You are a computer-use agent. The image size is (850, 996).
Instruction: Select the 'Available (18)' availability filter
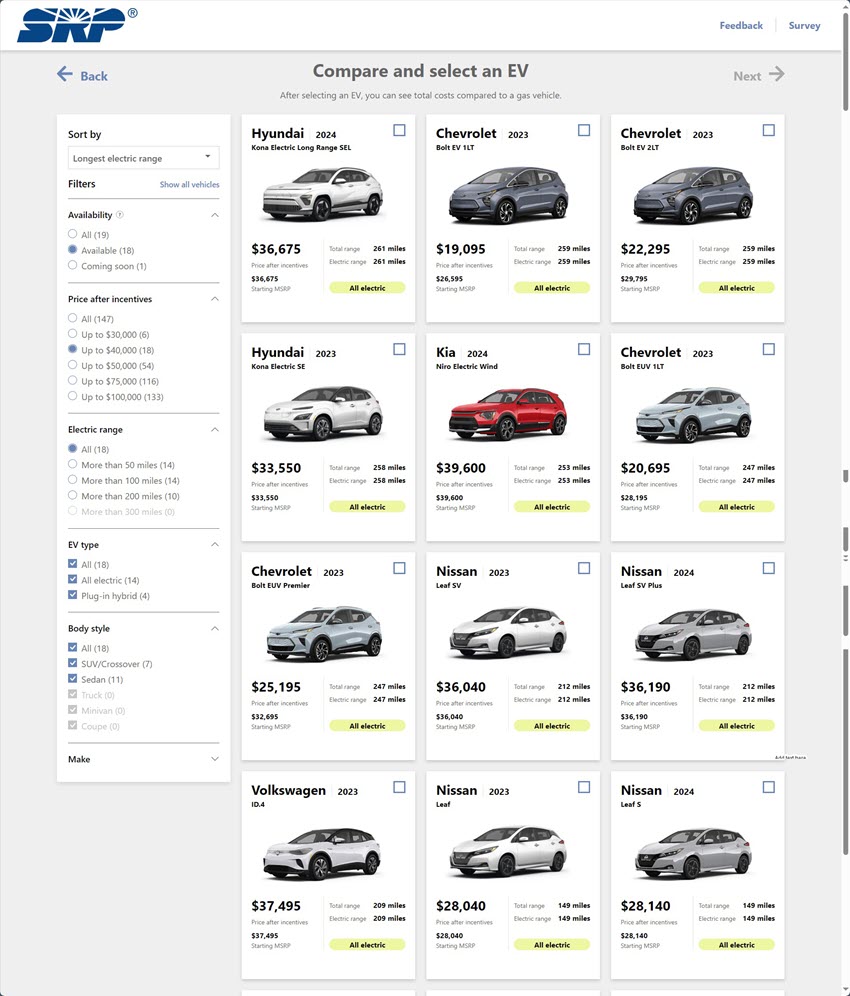71,250
